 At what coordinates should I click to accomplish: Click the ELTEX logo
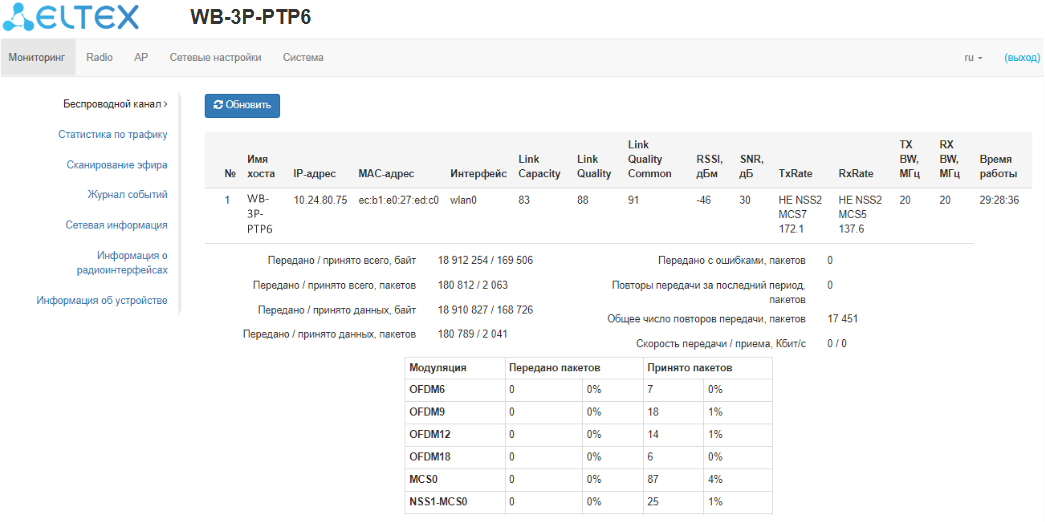coord(71,17)
